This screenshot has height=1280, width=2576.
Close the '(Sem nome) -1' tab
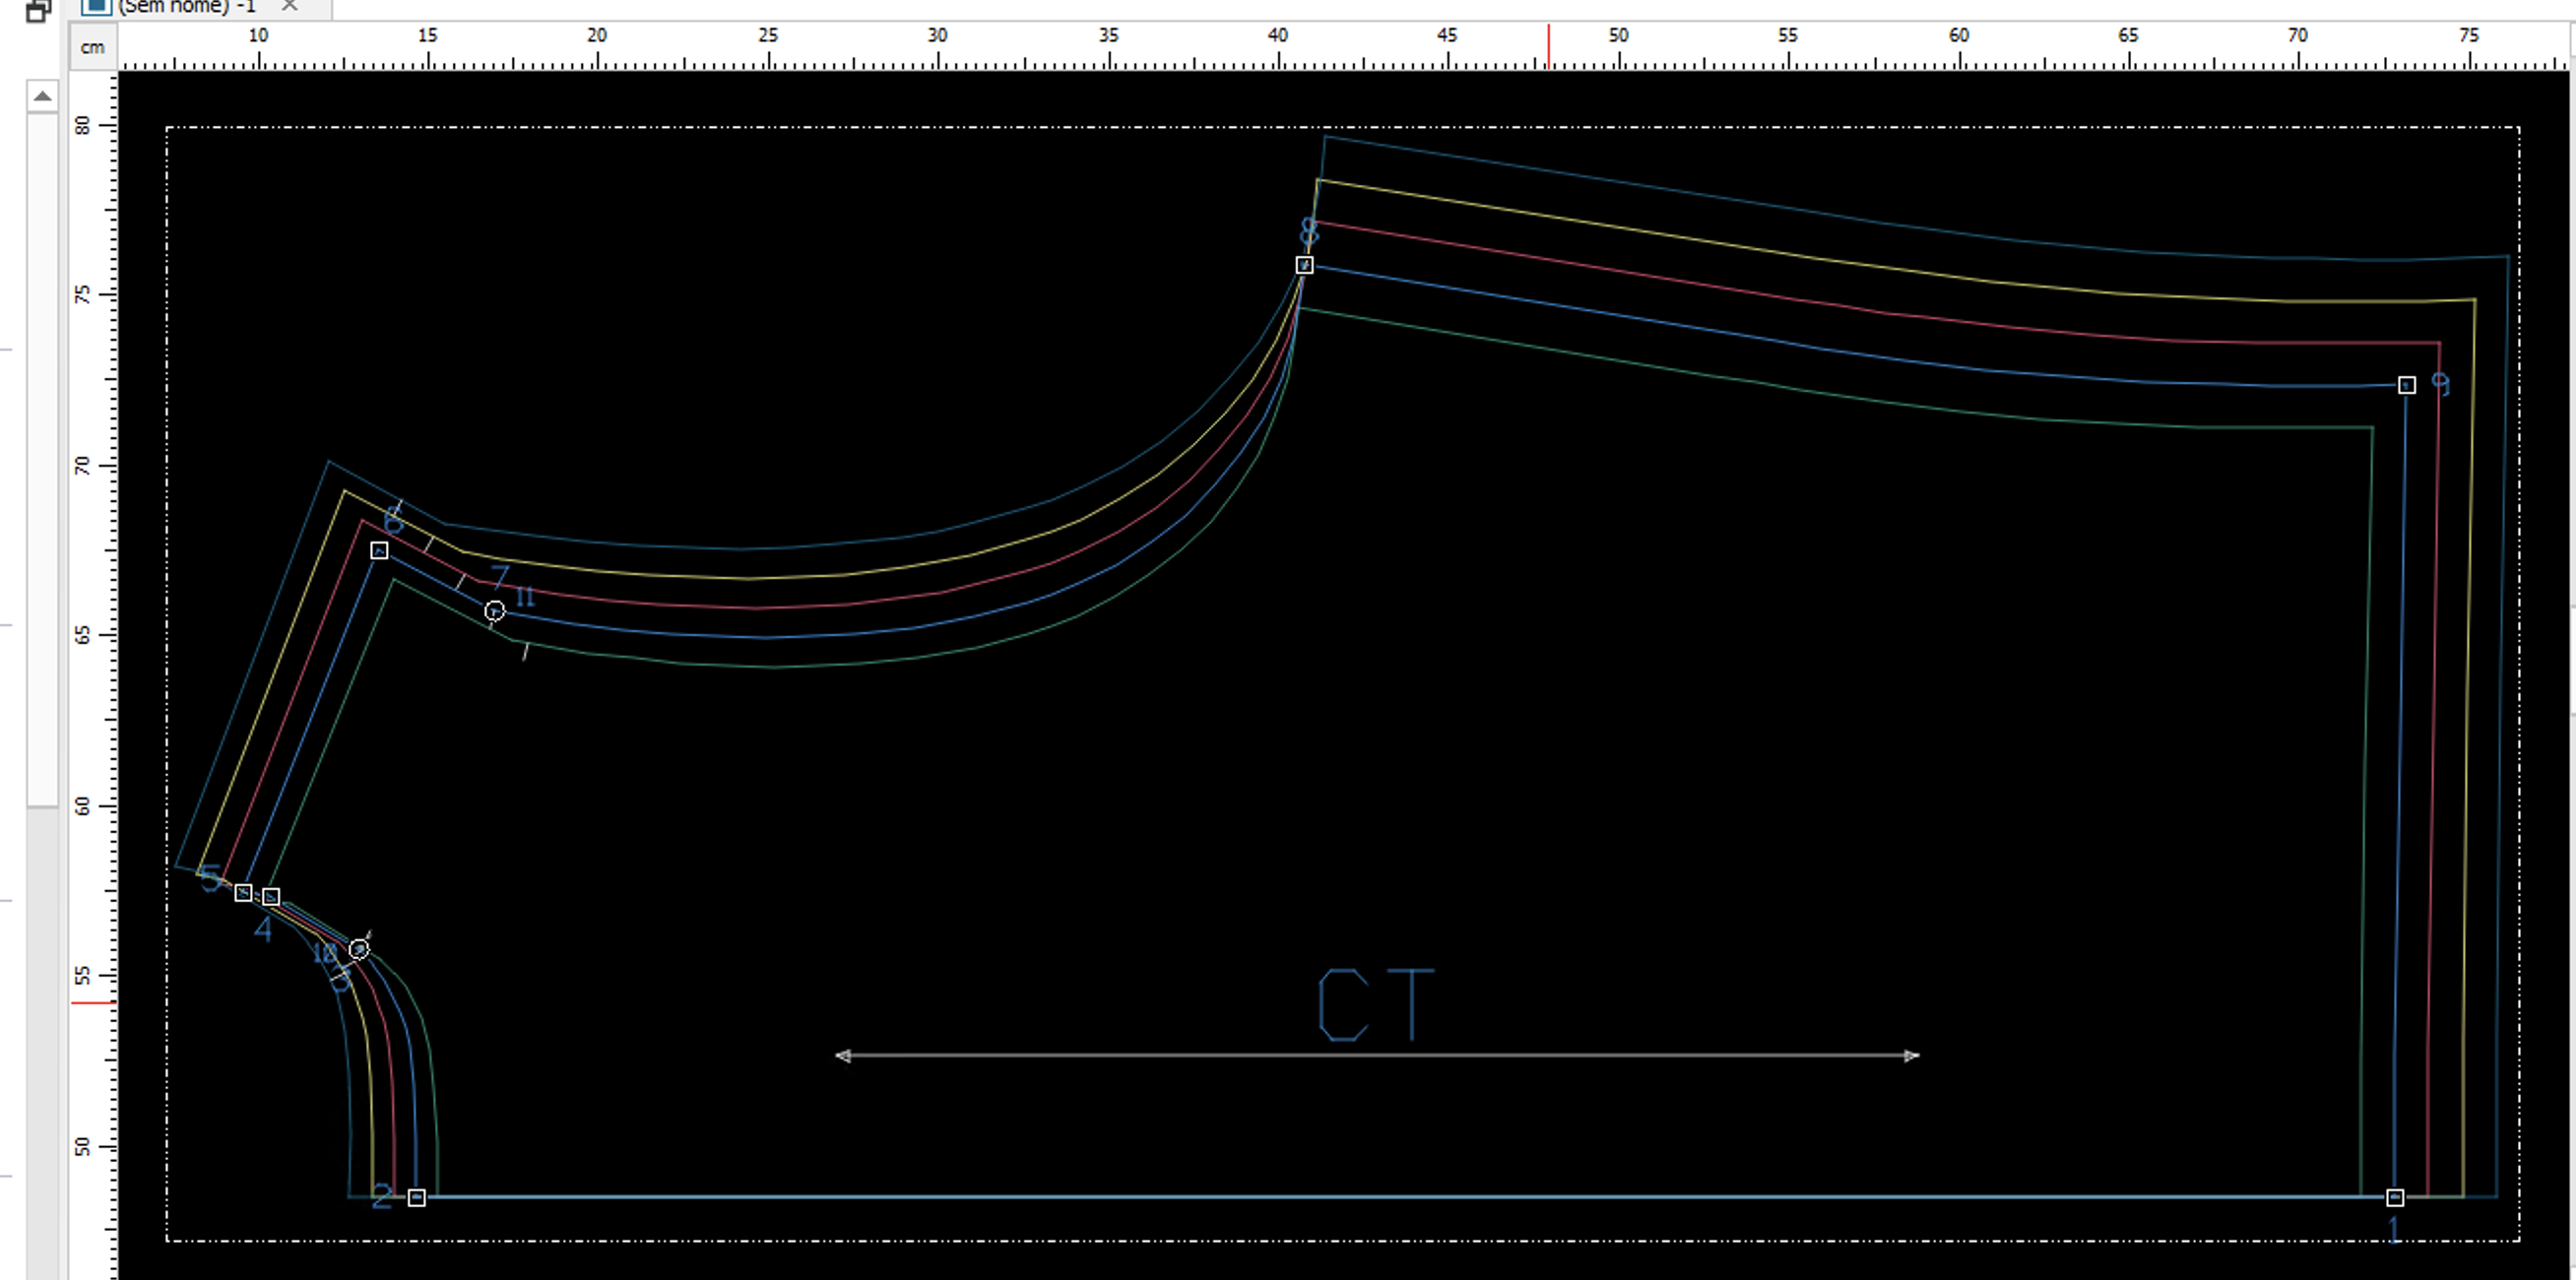pyautogui.click(x=289, y=5)
